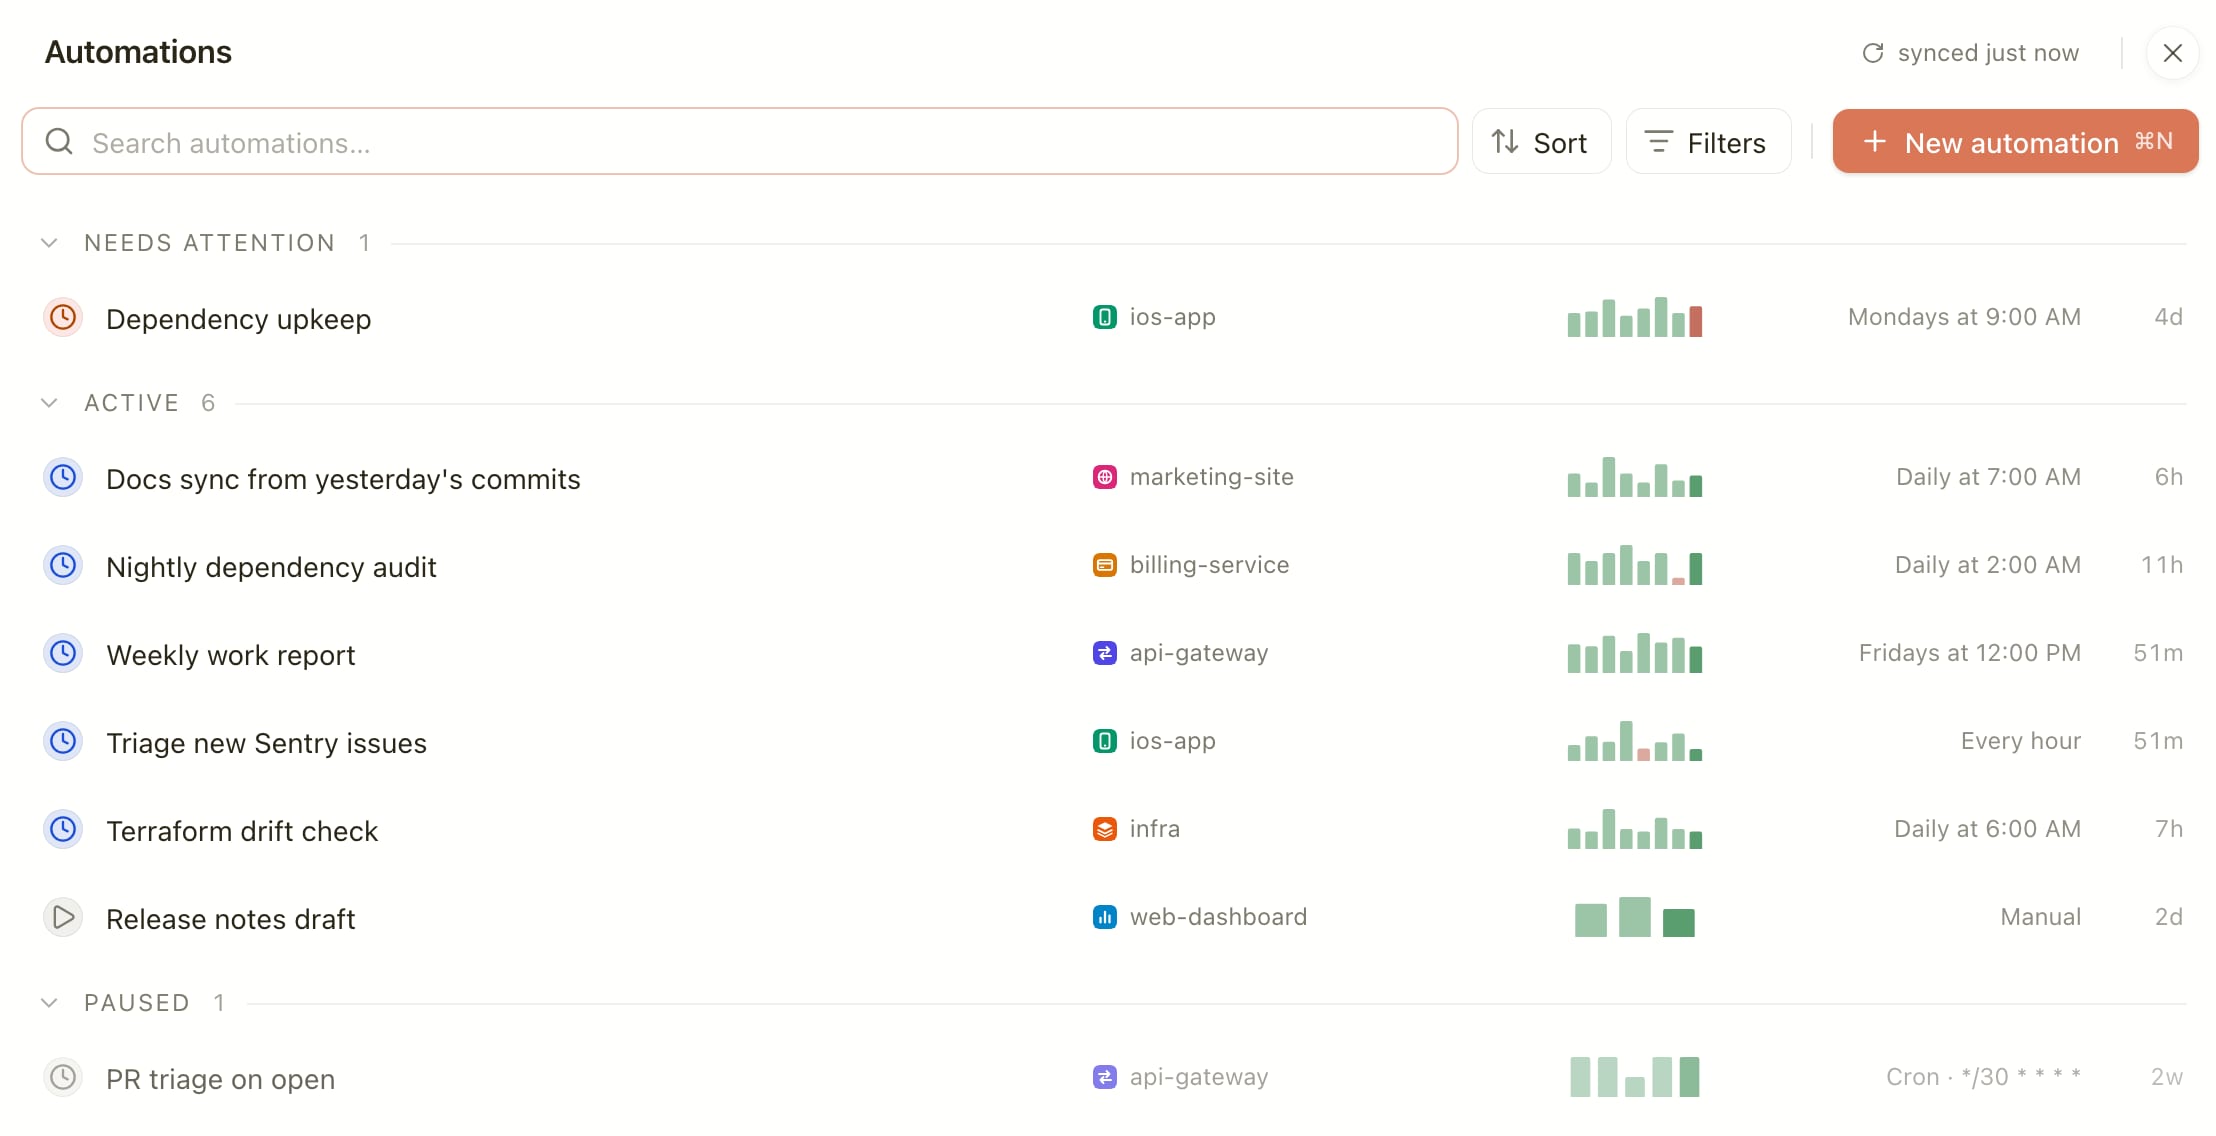This screenshot has height=1136, width=2216.
Task: Click the 'infra' repo name
Action: coord(1154,829)
